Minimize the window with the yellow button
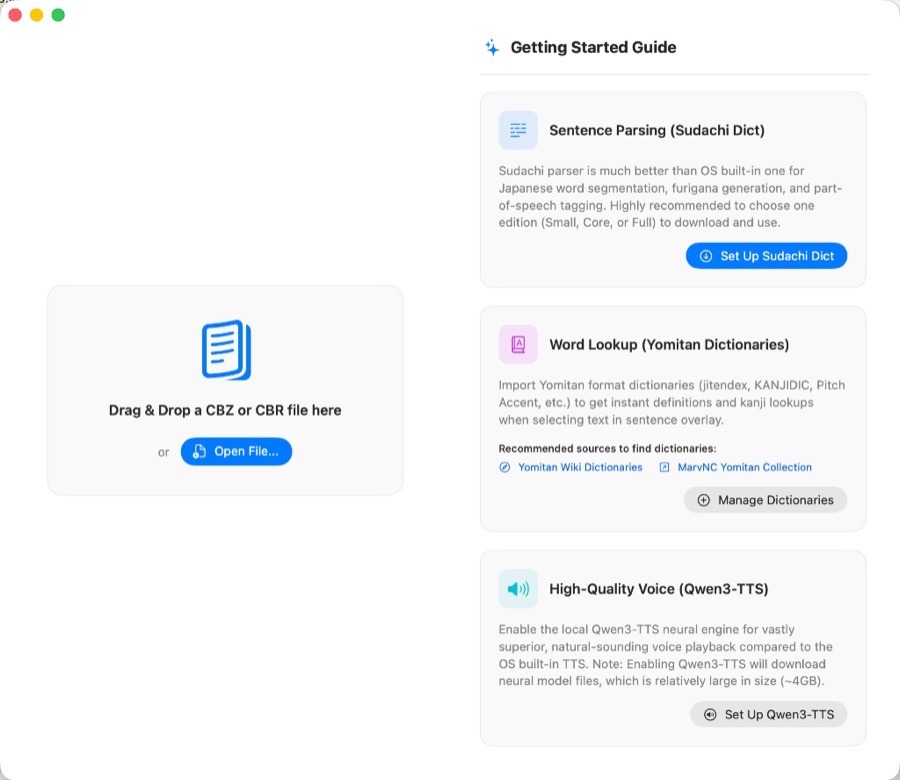 pyautogui.click(x=37, y=15)
